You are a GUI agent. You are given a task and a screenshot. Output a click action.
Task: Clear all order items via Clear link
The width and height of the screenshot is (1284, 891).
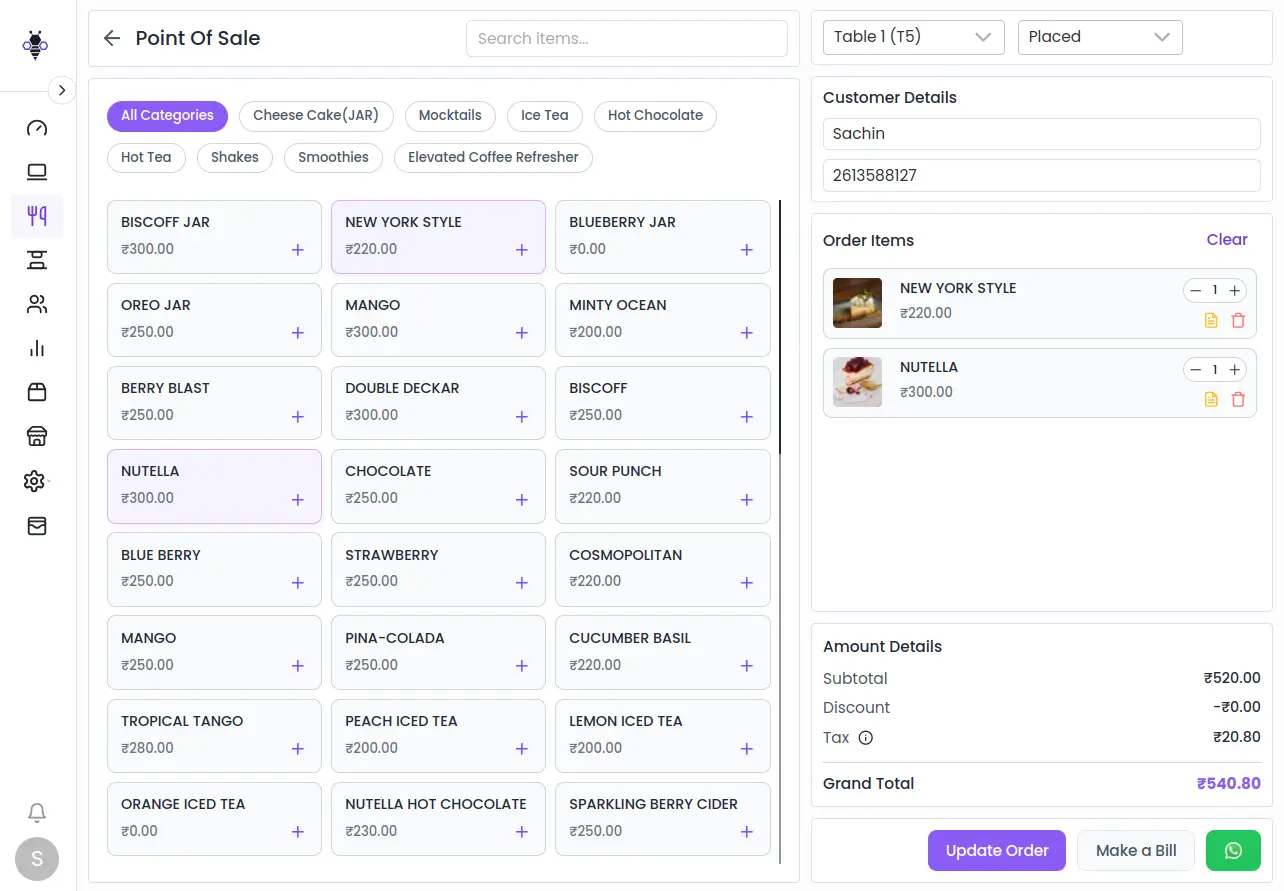coord(1226,240)
